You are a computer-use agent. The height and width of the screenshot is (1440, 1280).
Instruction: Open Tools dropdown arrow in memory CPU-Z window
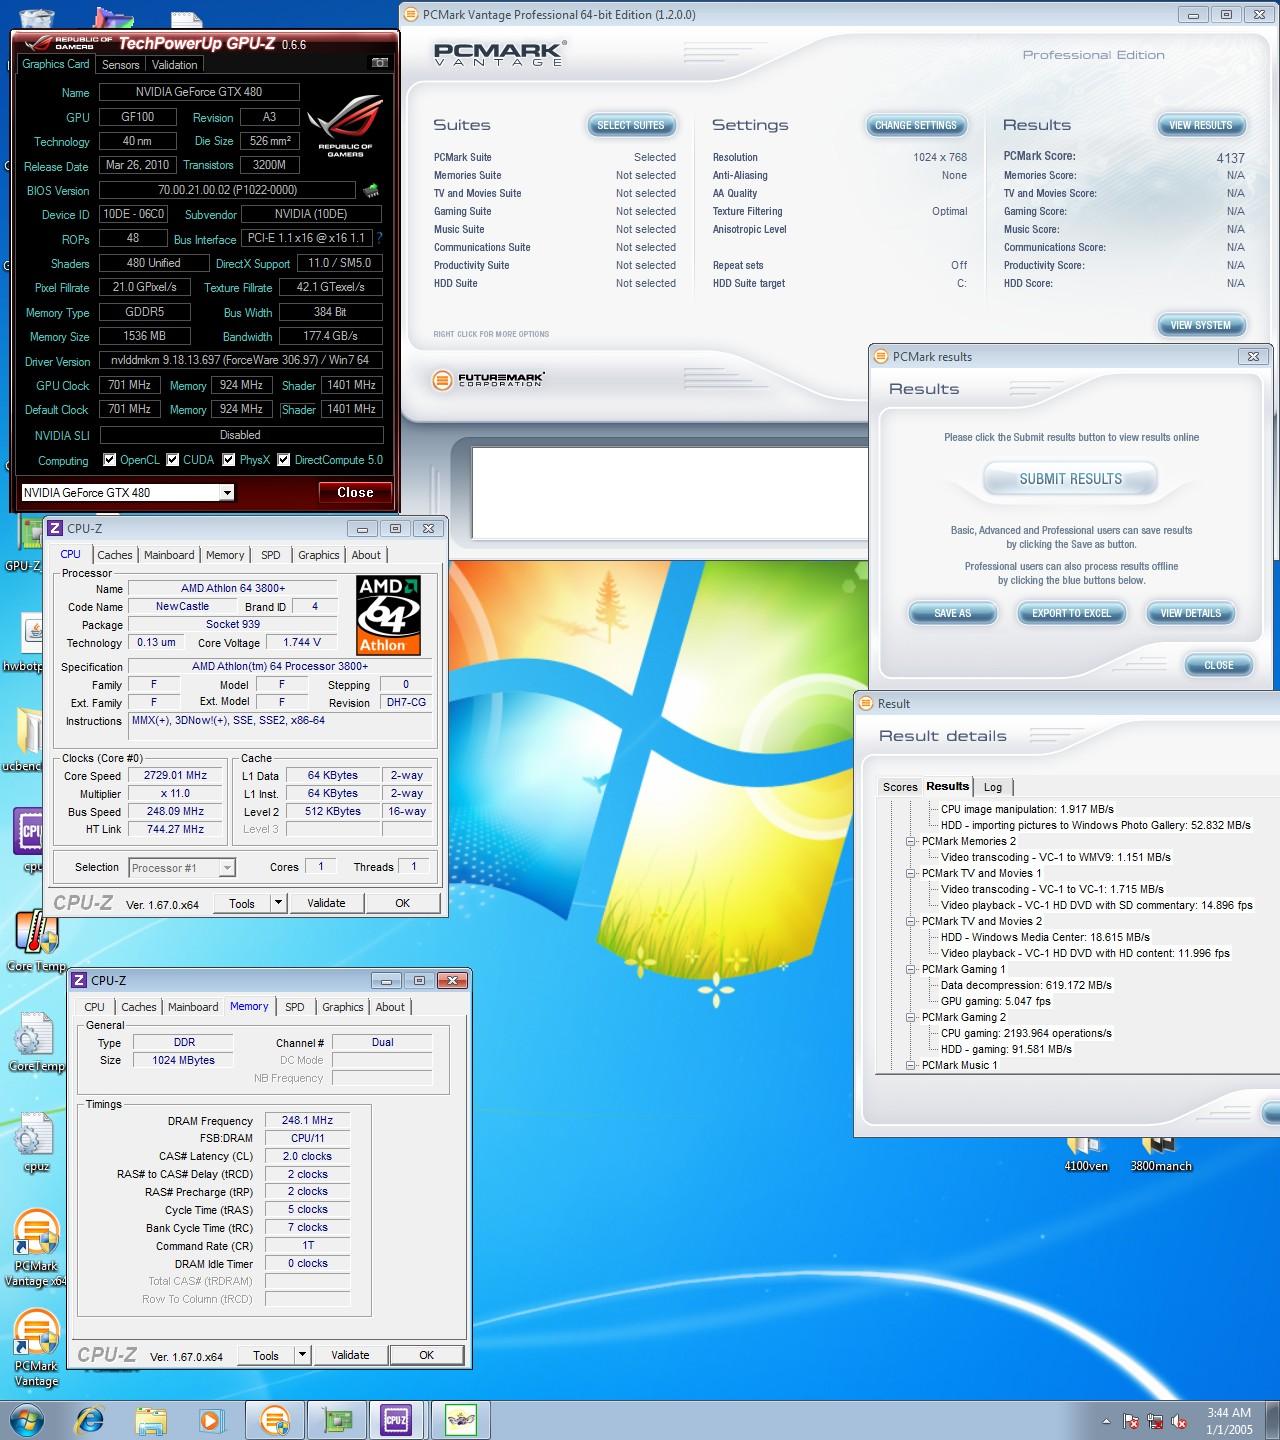click(303, 1355)
